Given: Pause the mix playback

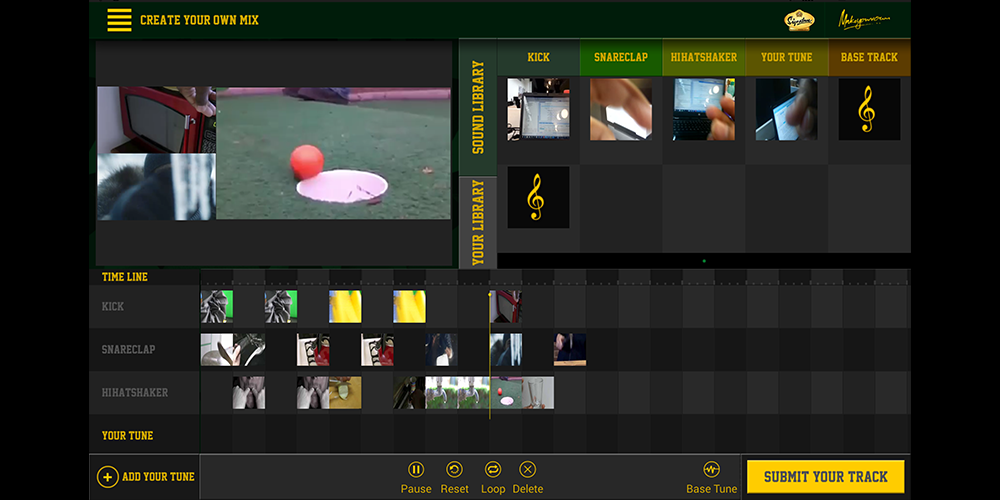Looking at the screenshot, I should (416, 470).
